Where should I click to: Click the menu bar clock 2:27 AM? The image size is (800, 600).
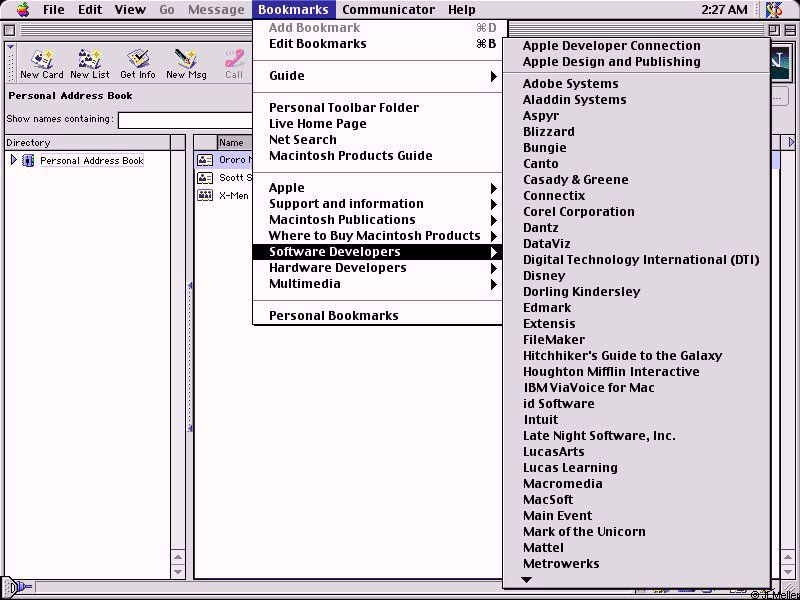point(725,10)
